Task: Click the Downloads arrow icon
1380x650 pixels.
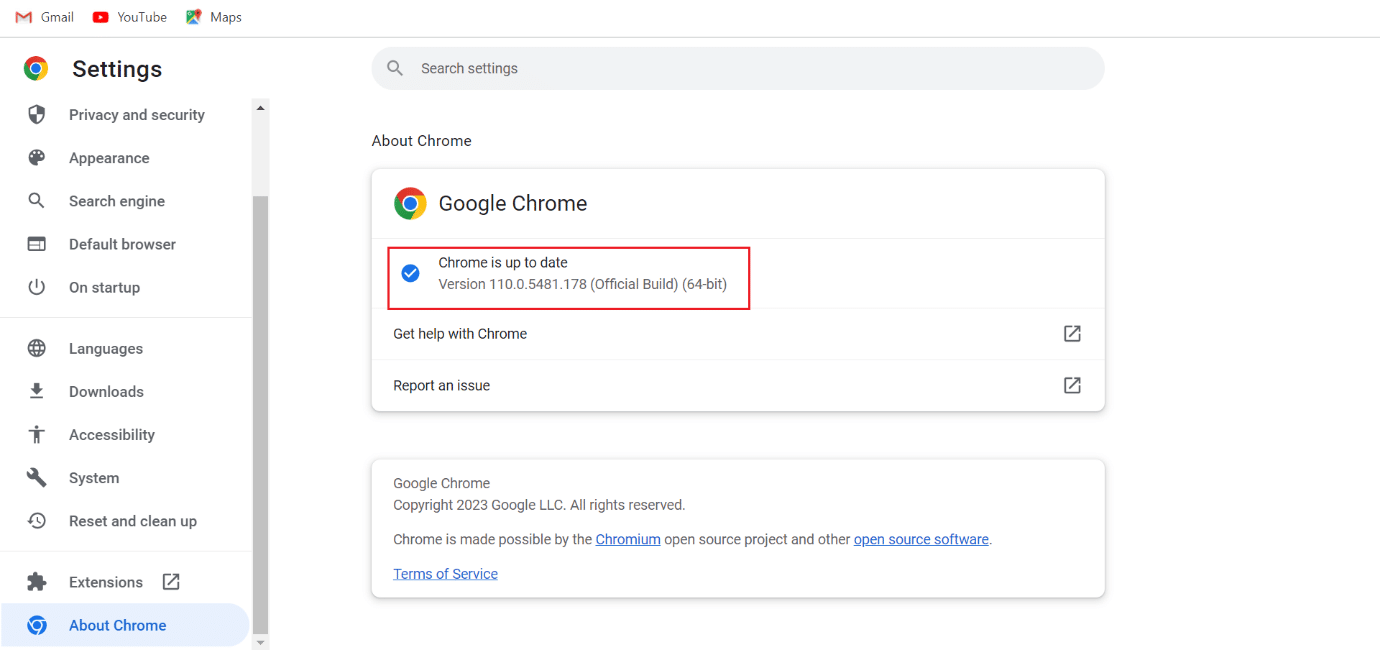Action: pos(37,391)
